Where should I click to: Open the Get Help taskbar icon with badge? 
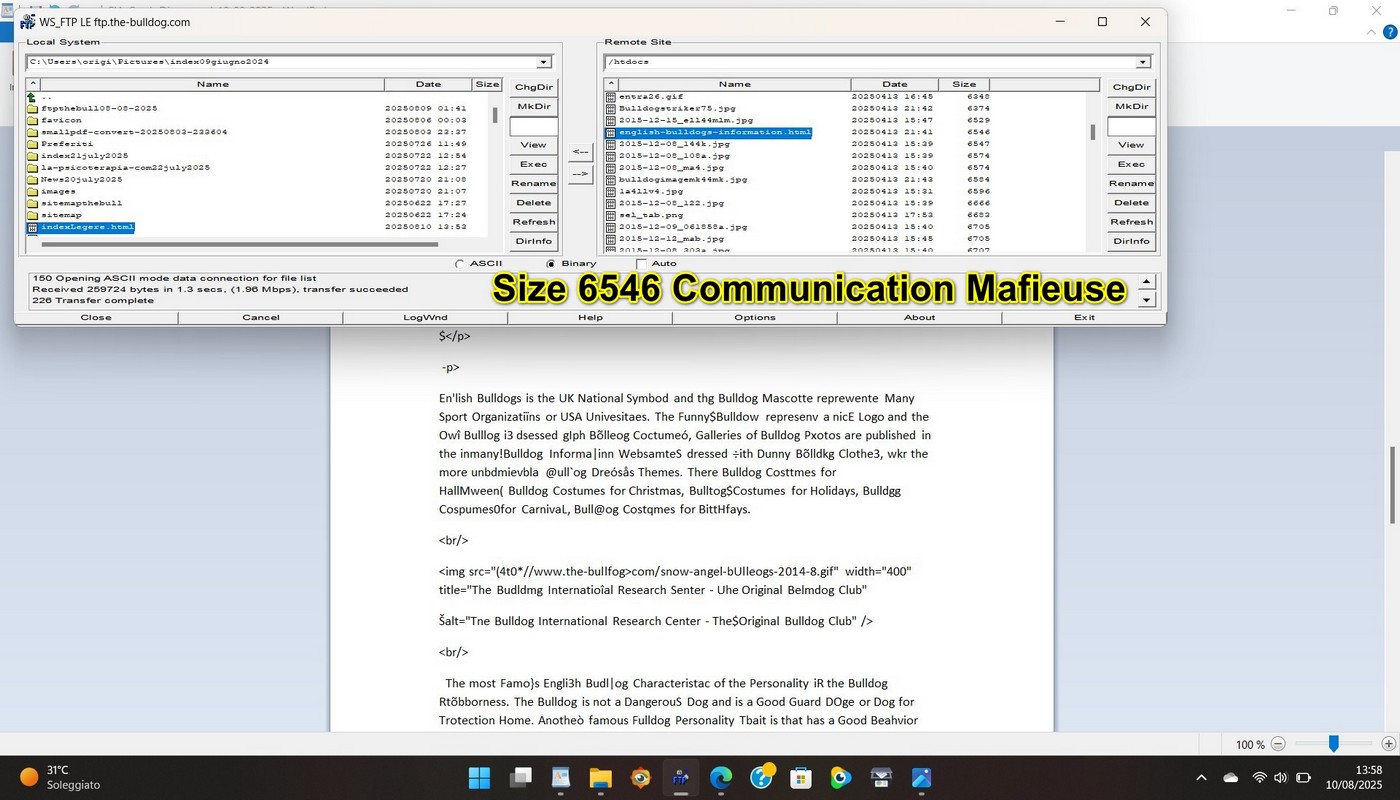[x=762, y=775]
